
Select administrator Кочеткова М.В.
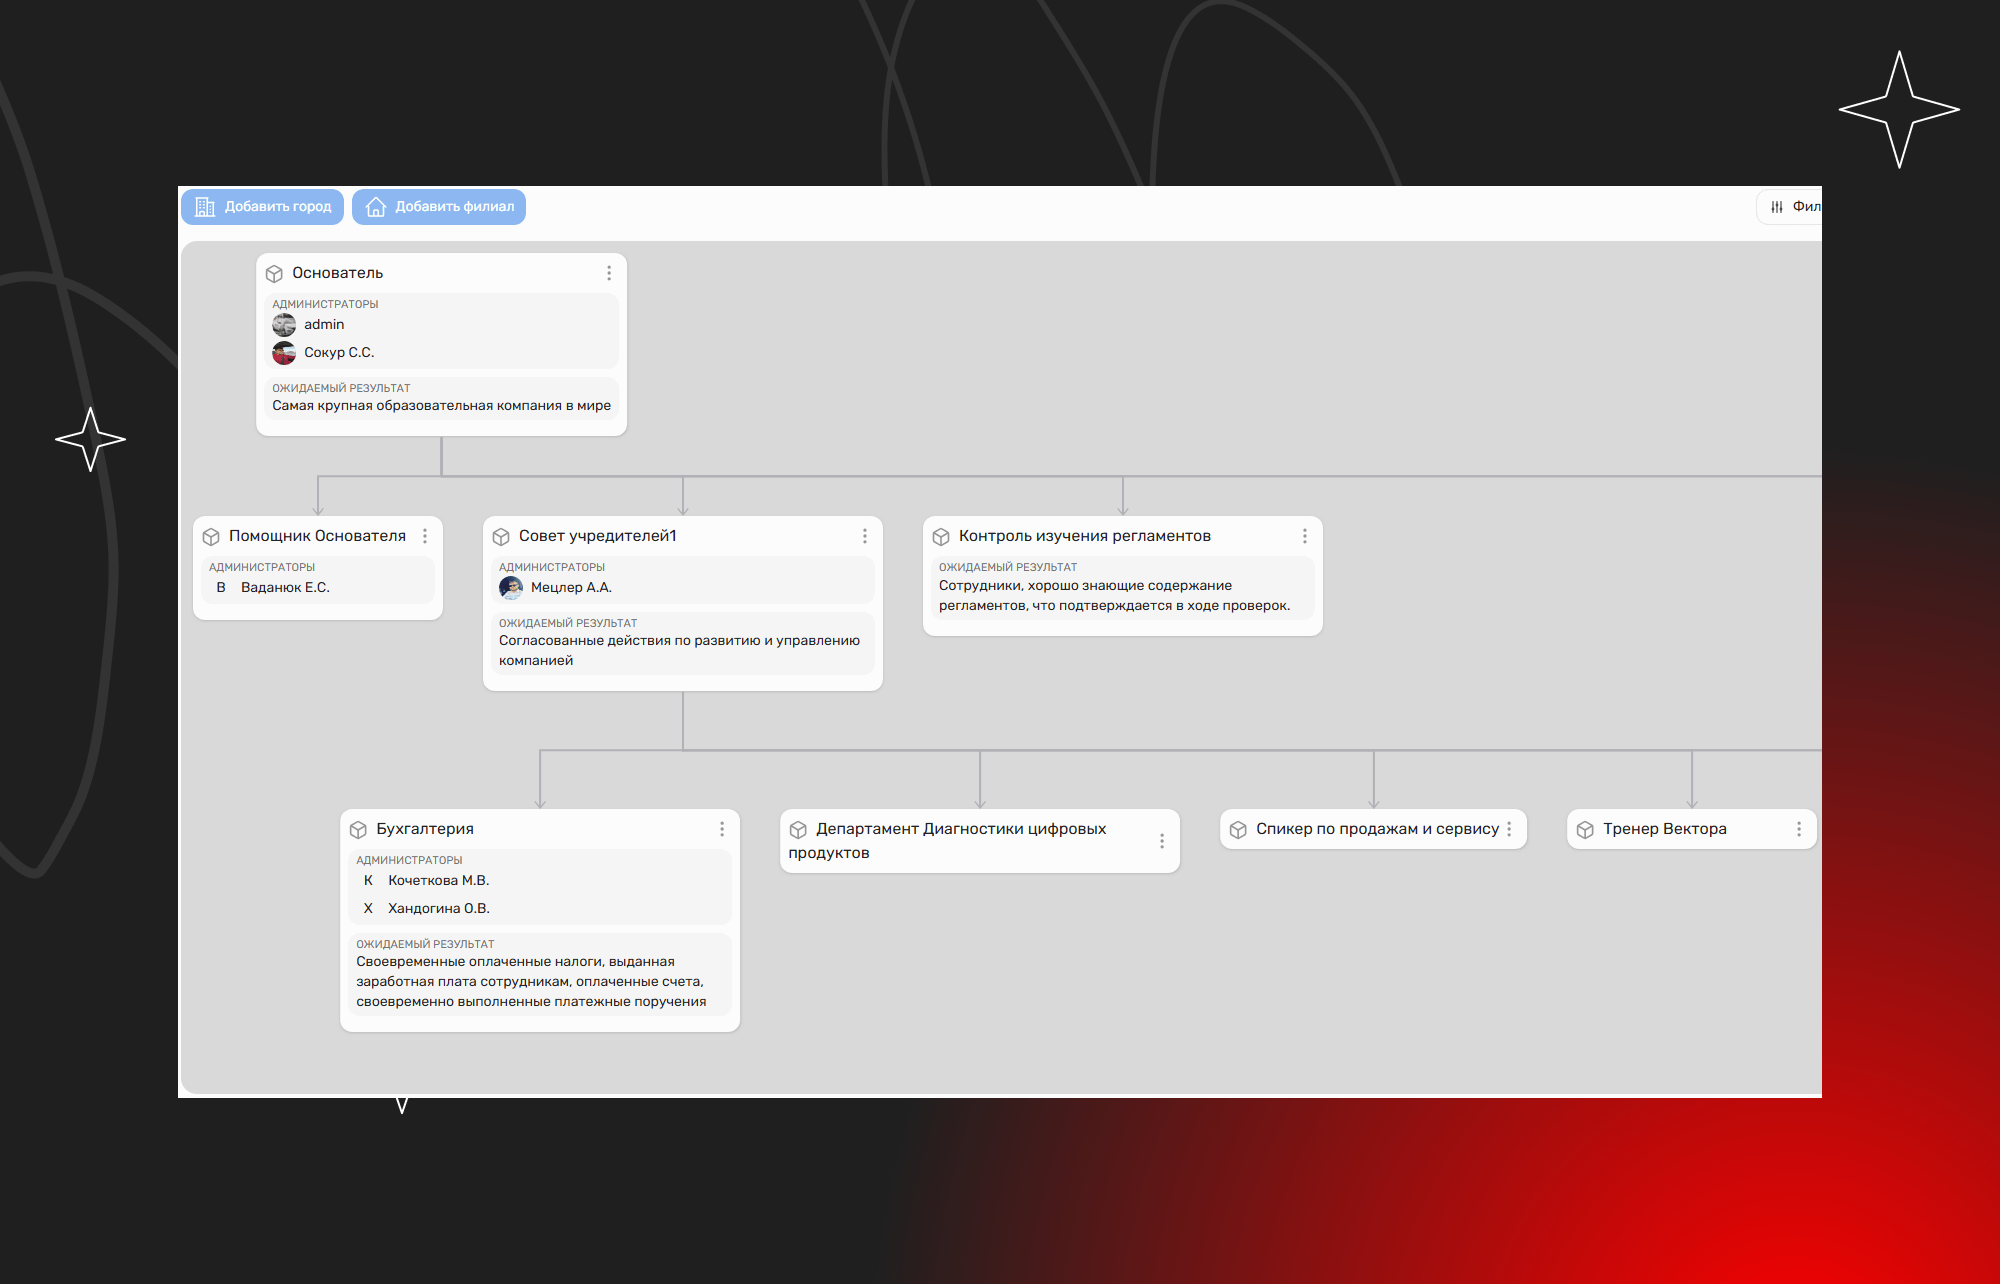tap(438, 881)
